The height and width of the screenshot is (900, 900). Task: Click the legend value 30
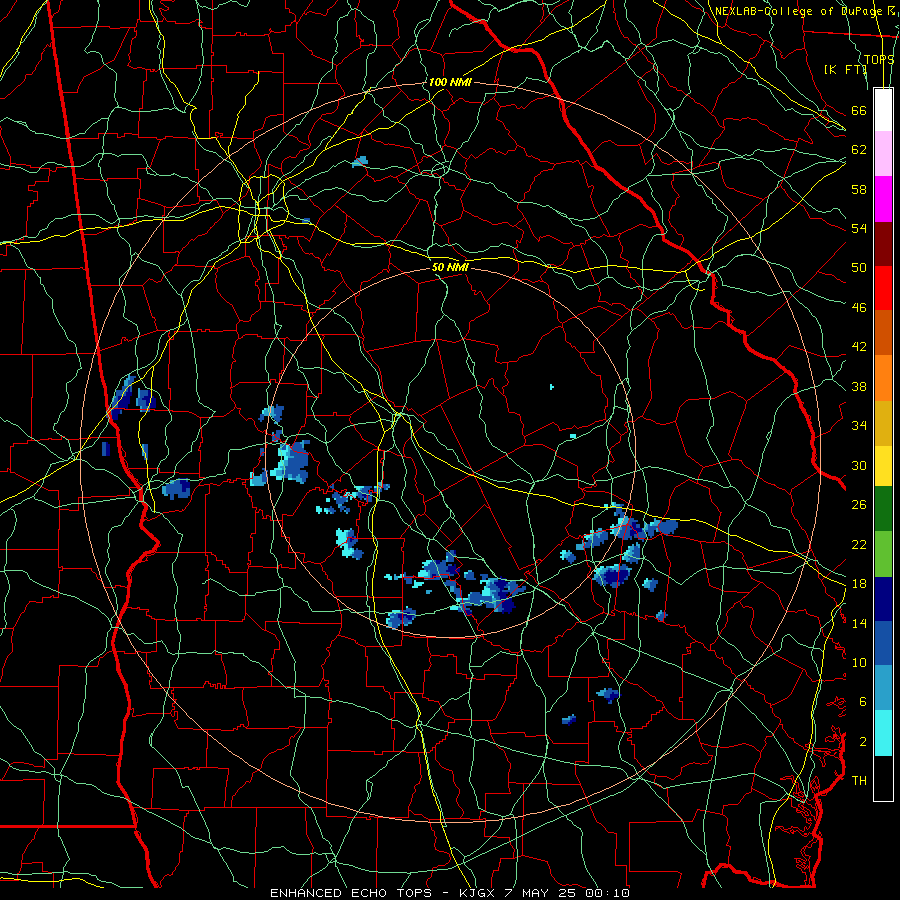point(859,465)
